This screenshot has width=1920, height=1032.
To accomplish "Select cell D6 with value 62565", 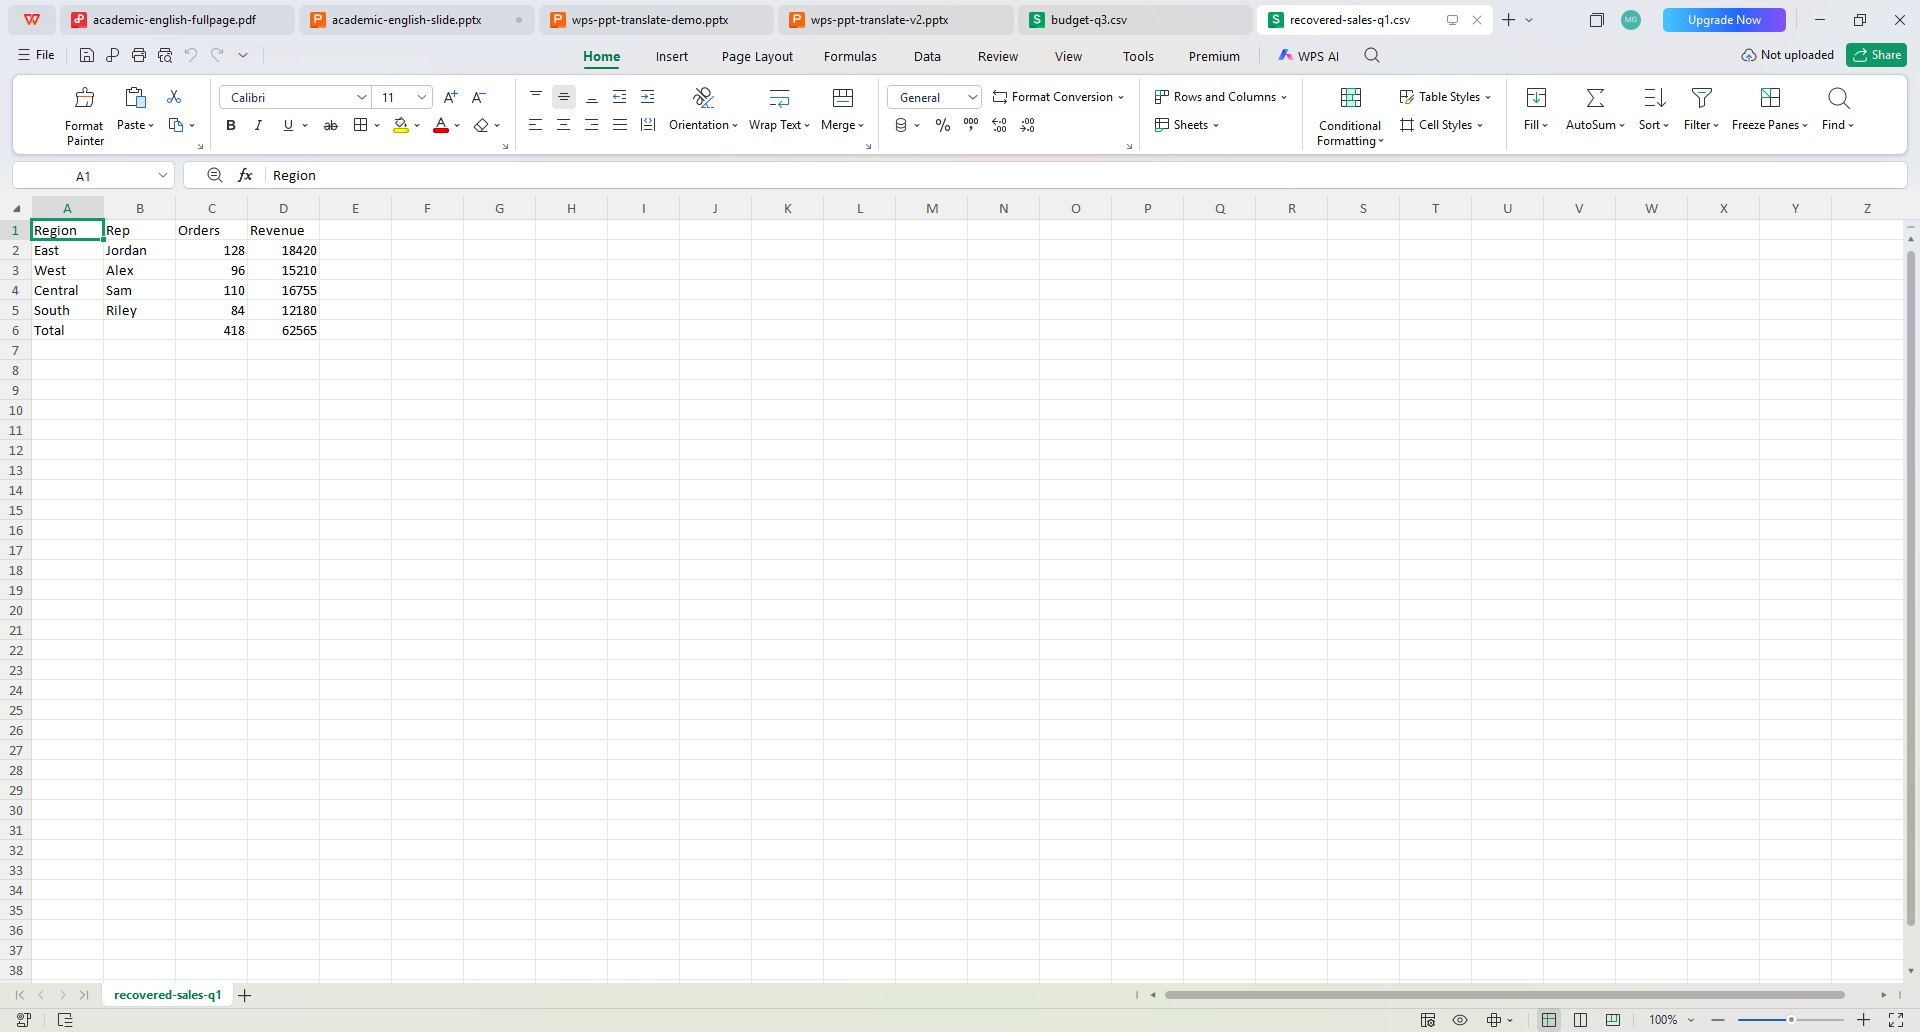I will click(283, 330).
